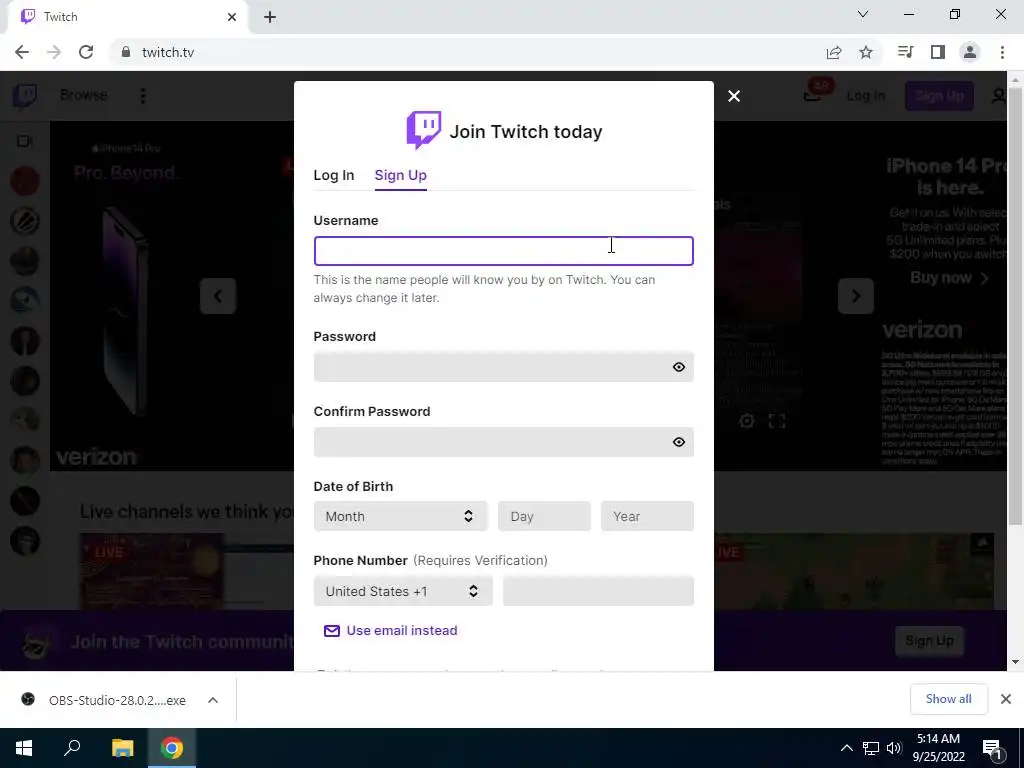Close the Join Twitch signup dialog

[734, 96]
